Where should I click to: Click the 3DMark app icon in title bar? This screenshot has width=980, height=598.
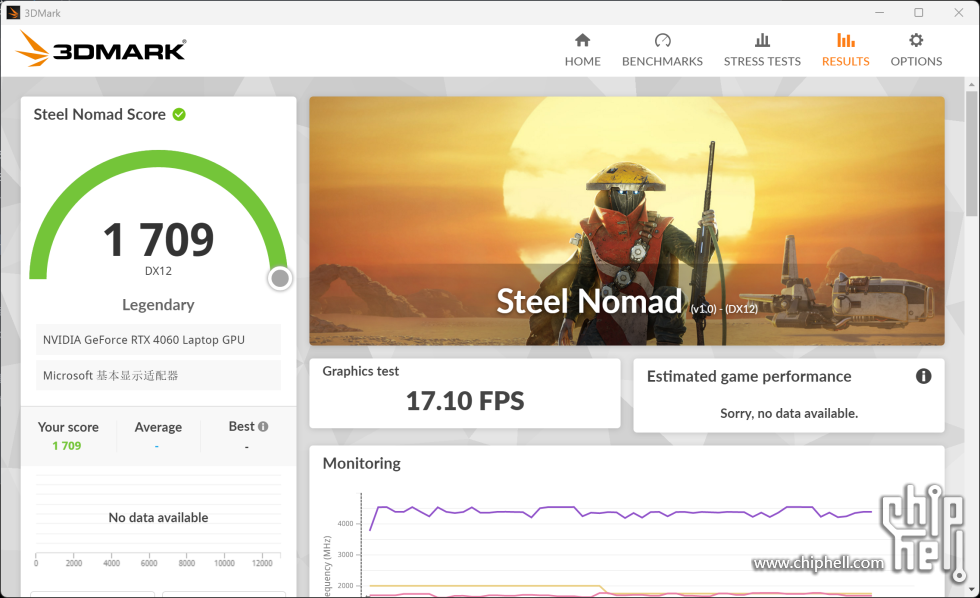[13, 12]
